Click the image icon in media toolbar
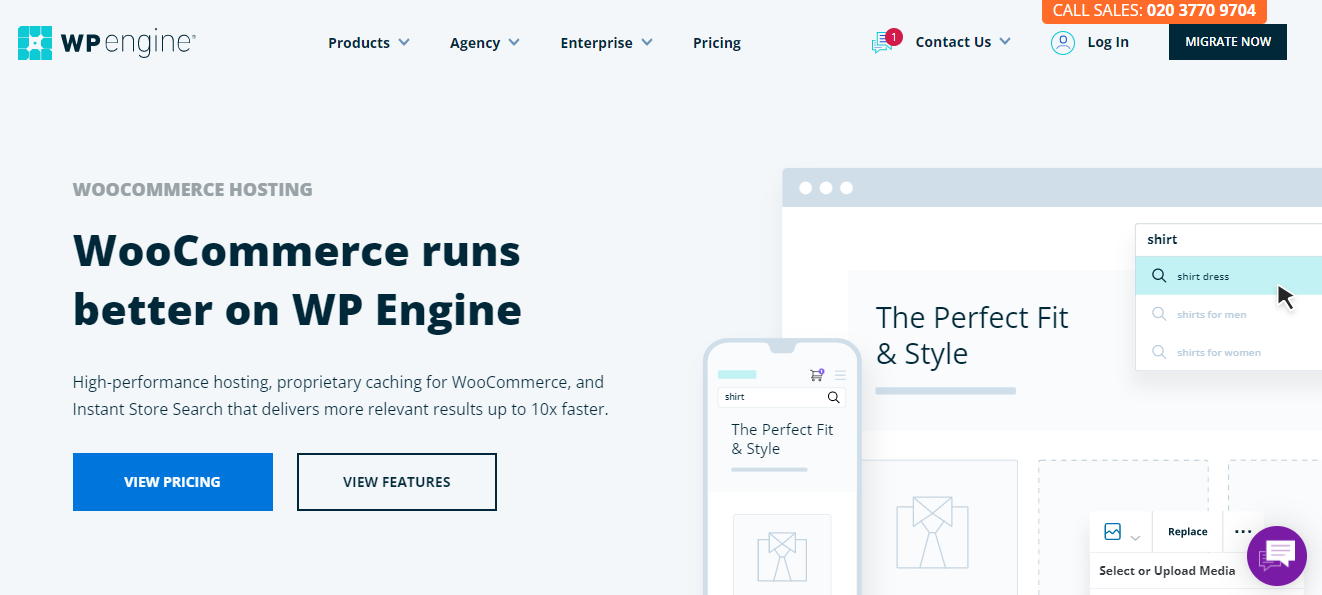Image resolution: width=1322 pixels, height=595 pixels. (1112, 531)
